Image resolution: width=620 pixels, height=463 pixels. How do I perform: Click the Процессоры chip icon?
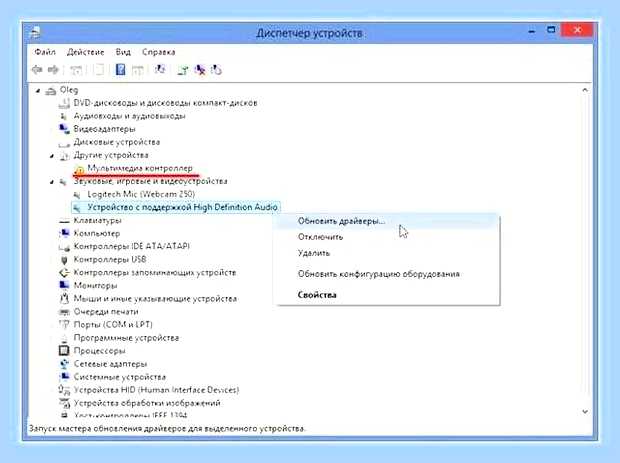[64, 351]
